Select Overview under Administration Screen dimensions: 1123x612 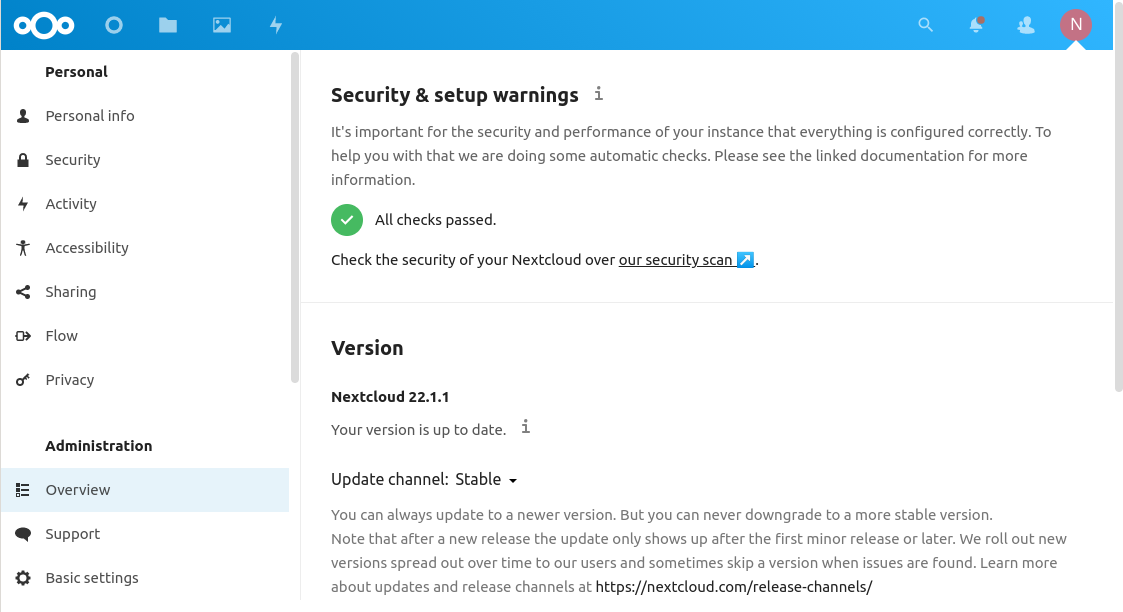[145, 490]
